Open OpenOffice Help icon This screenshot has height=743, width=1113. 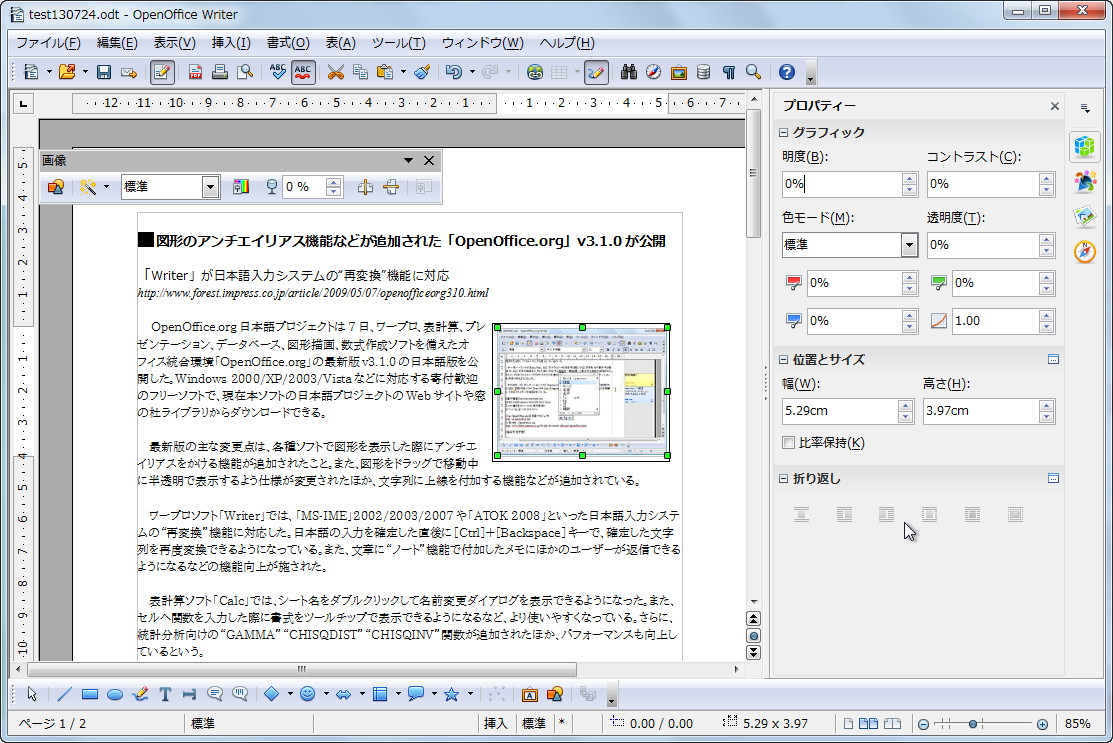786,72
